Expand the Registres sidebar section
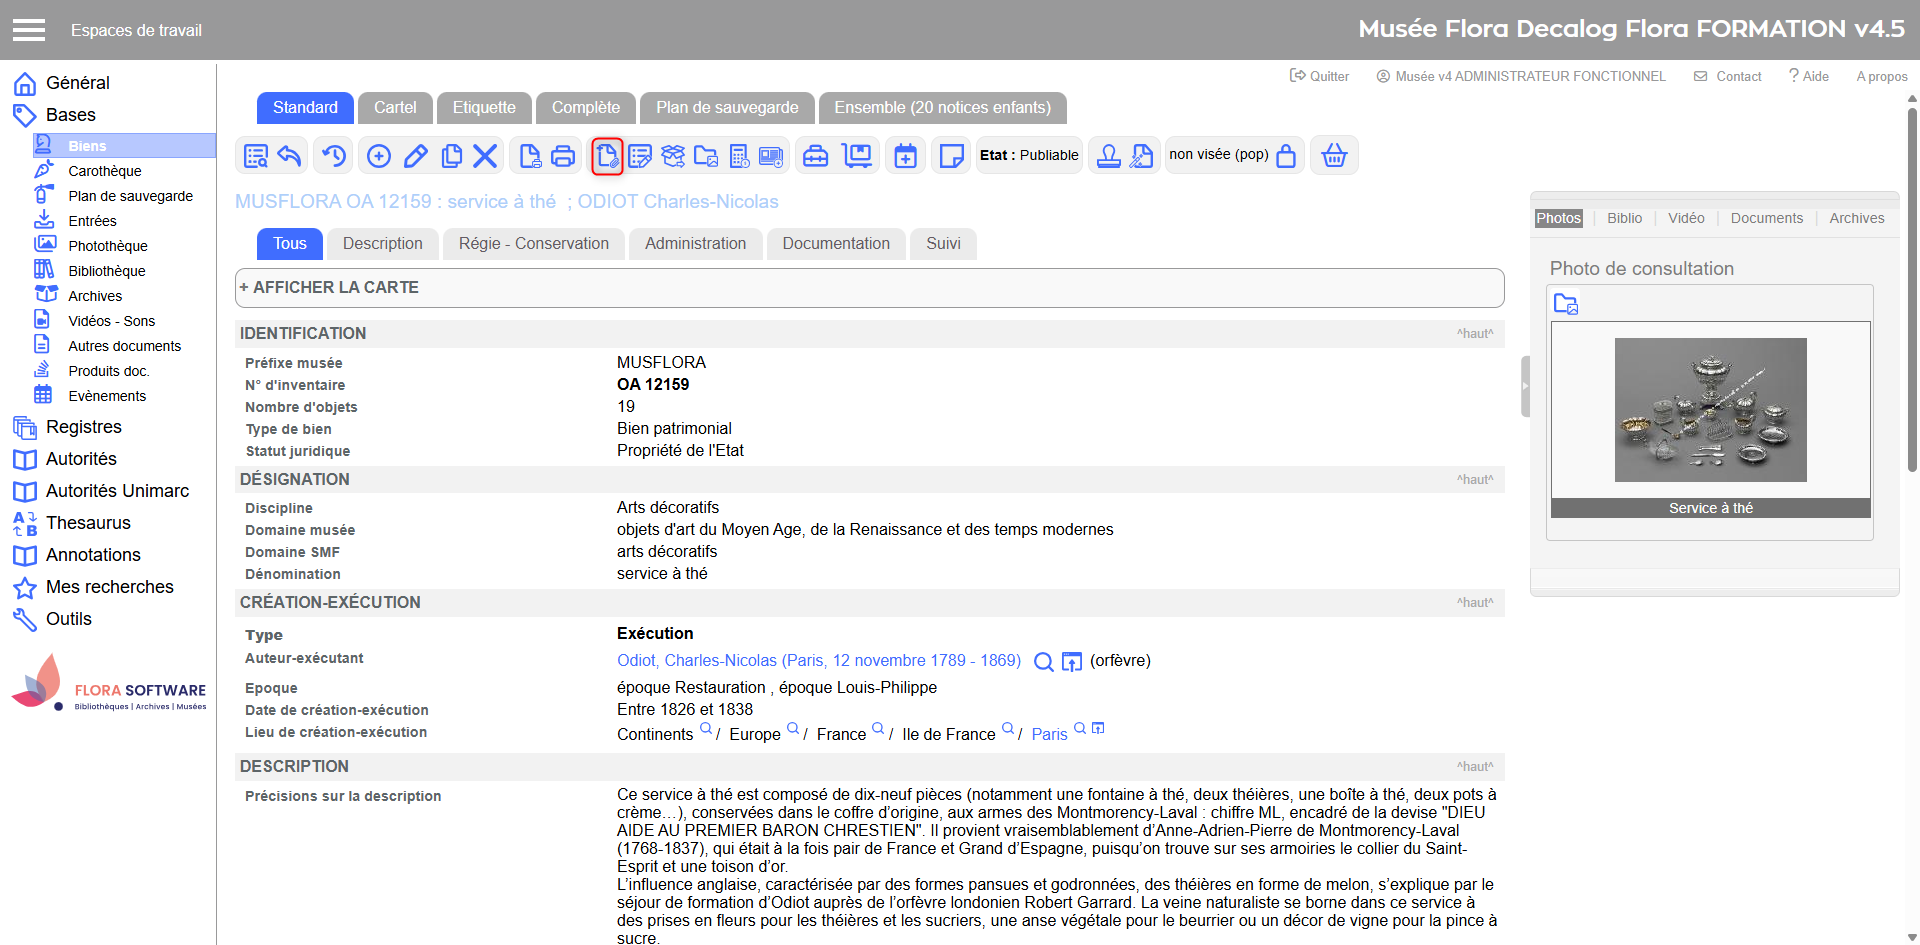This screenshot has height=945, width=1920. [x=84, y=427]
